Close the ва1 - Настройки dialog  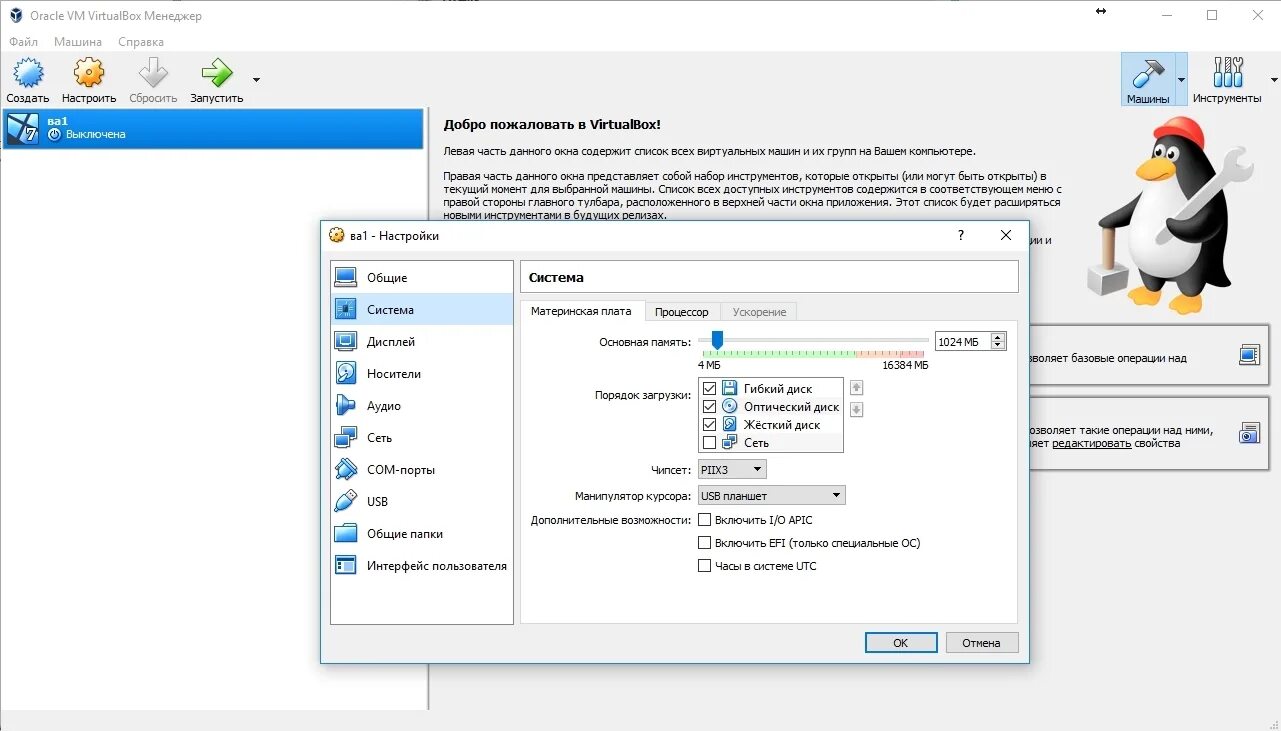pyautogui.click(x=1006, y=235)
